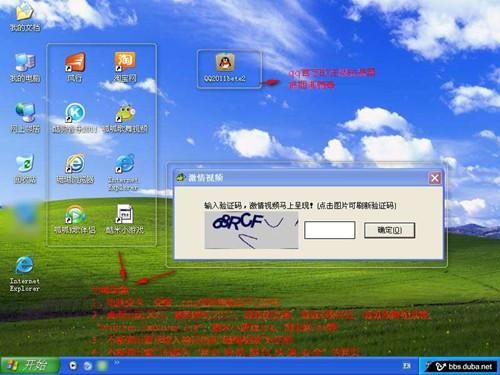
Task: Launch the green play media player shortcut
Action: (x=75, y=215)
